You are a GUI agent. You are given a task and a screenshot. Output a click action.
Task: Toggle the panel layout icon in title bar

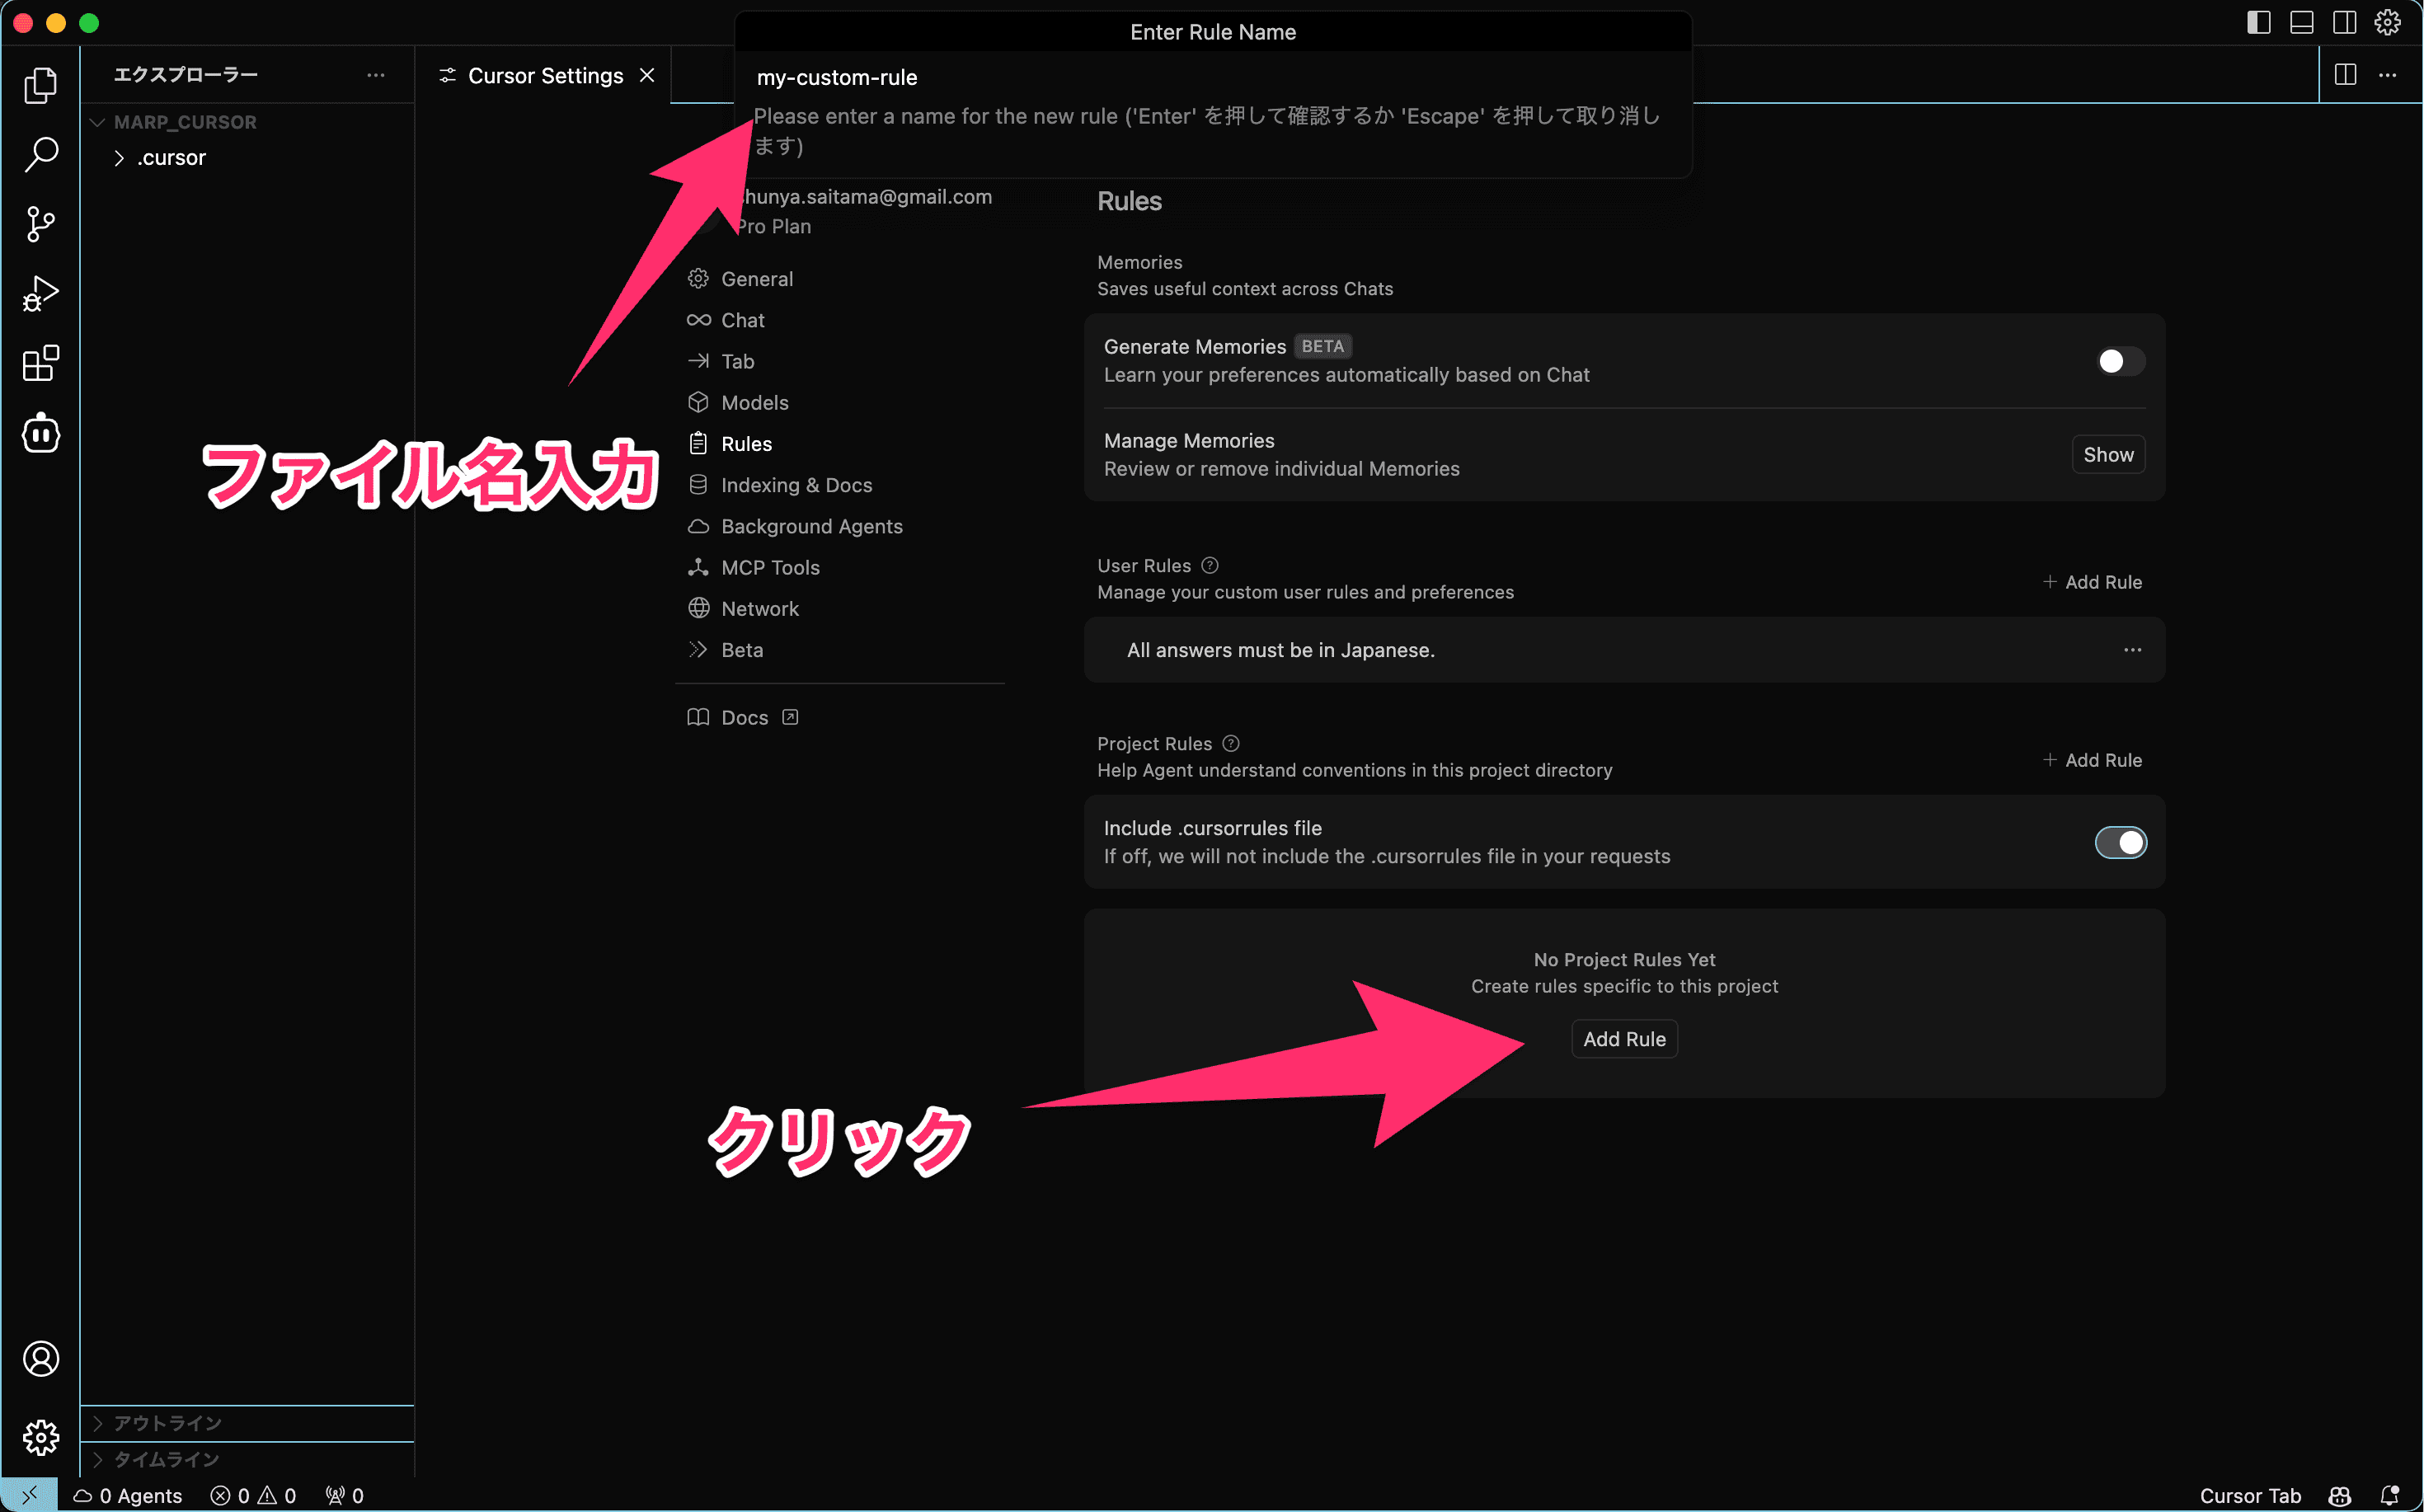[2301, 22]
